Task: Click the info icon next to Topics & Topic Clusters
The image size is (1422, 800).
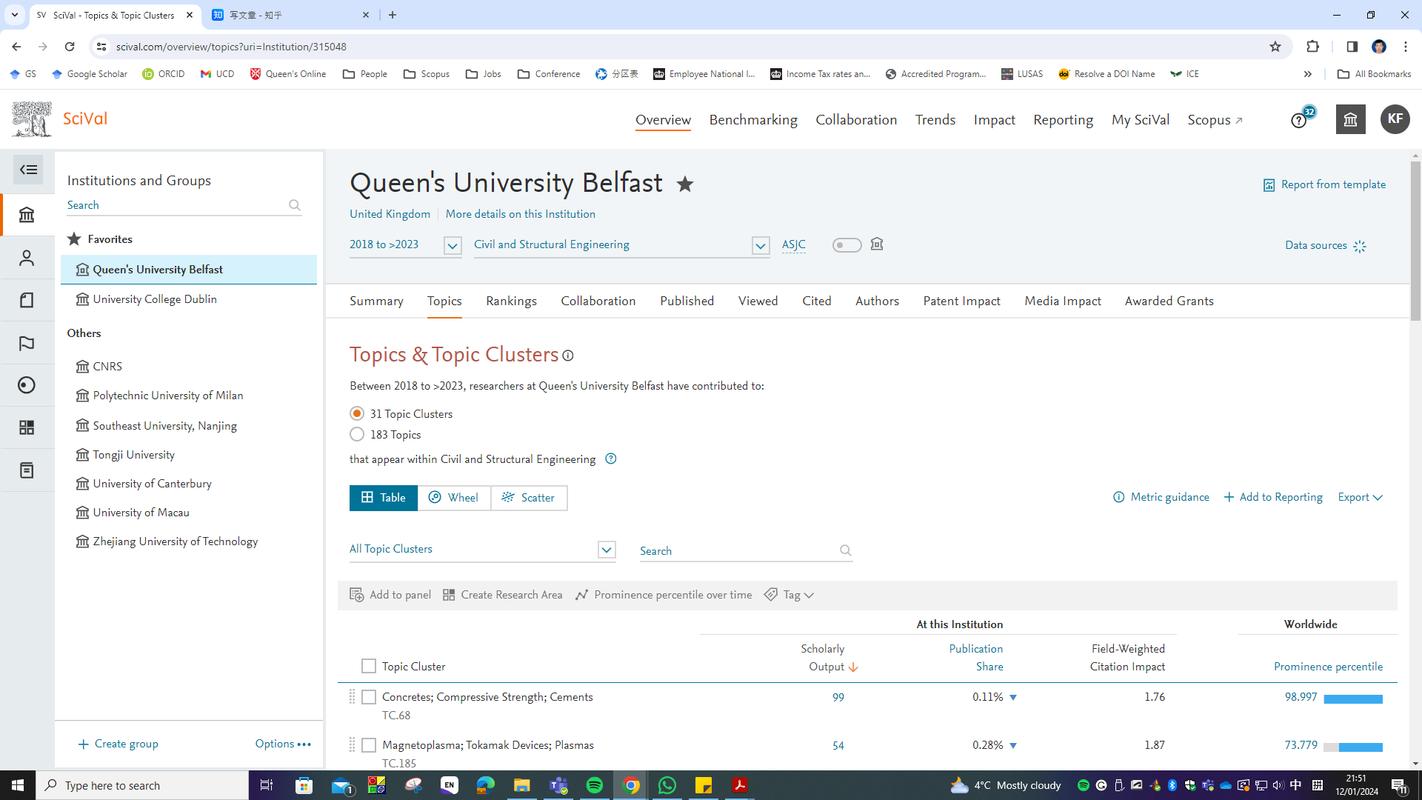Action: 568,355
